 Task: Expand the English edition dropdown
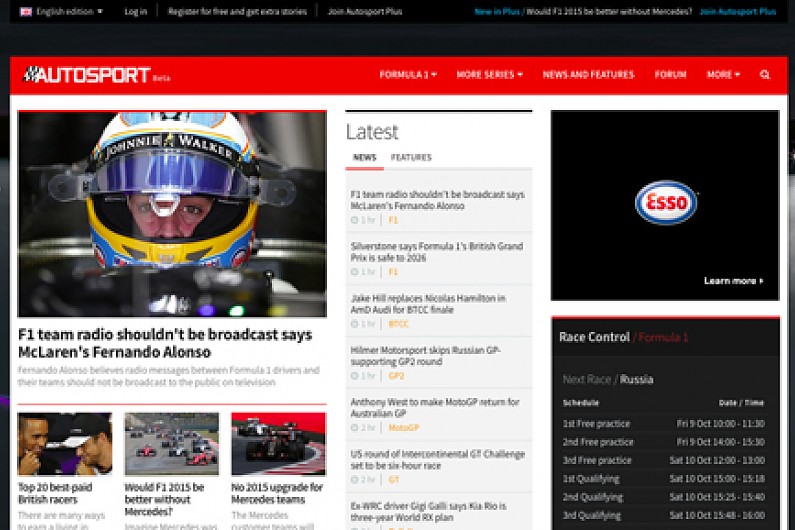click(x=69, y=11)
